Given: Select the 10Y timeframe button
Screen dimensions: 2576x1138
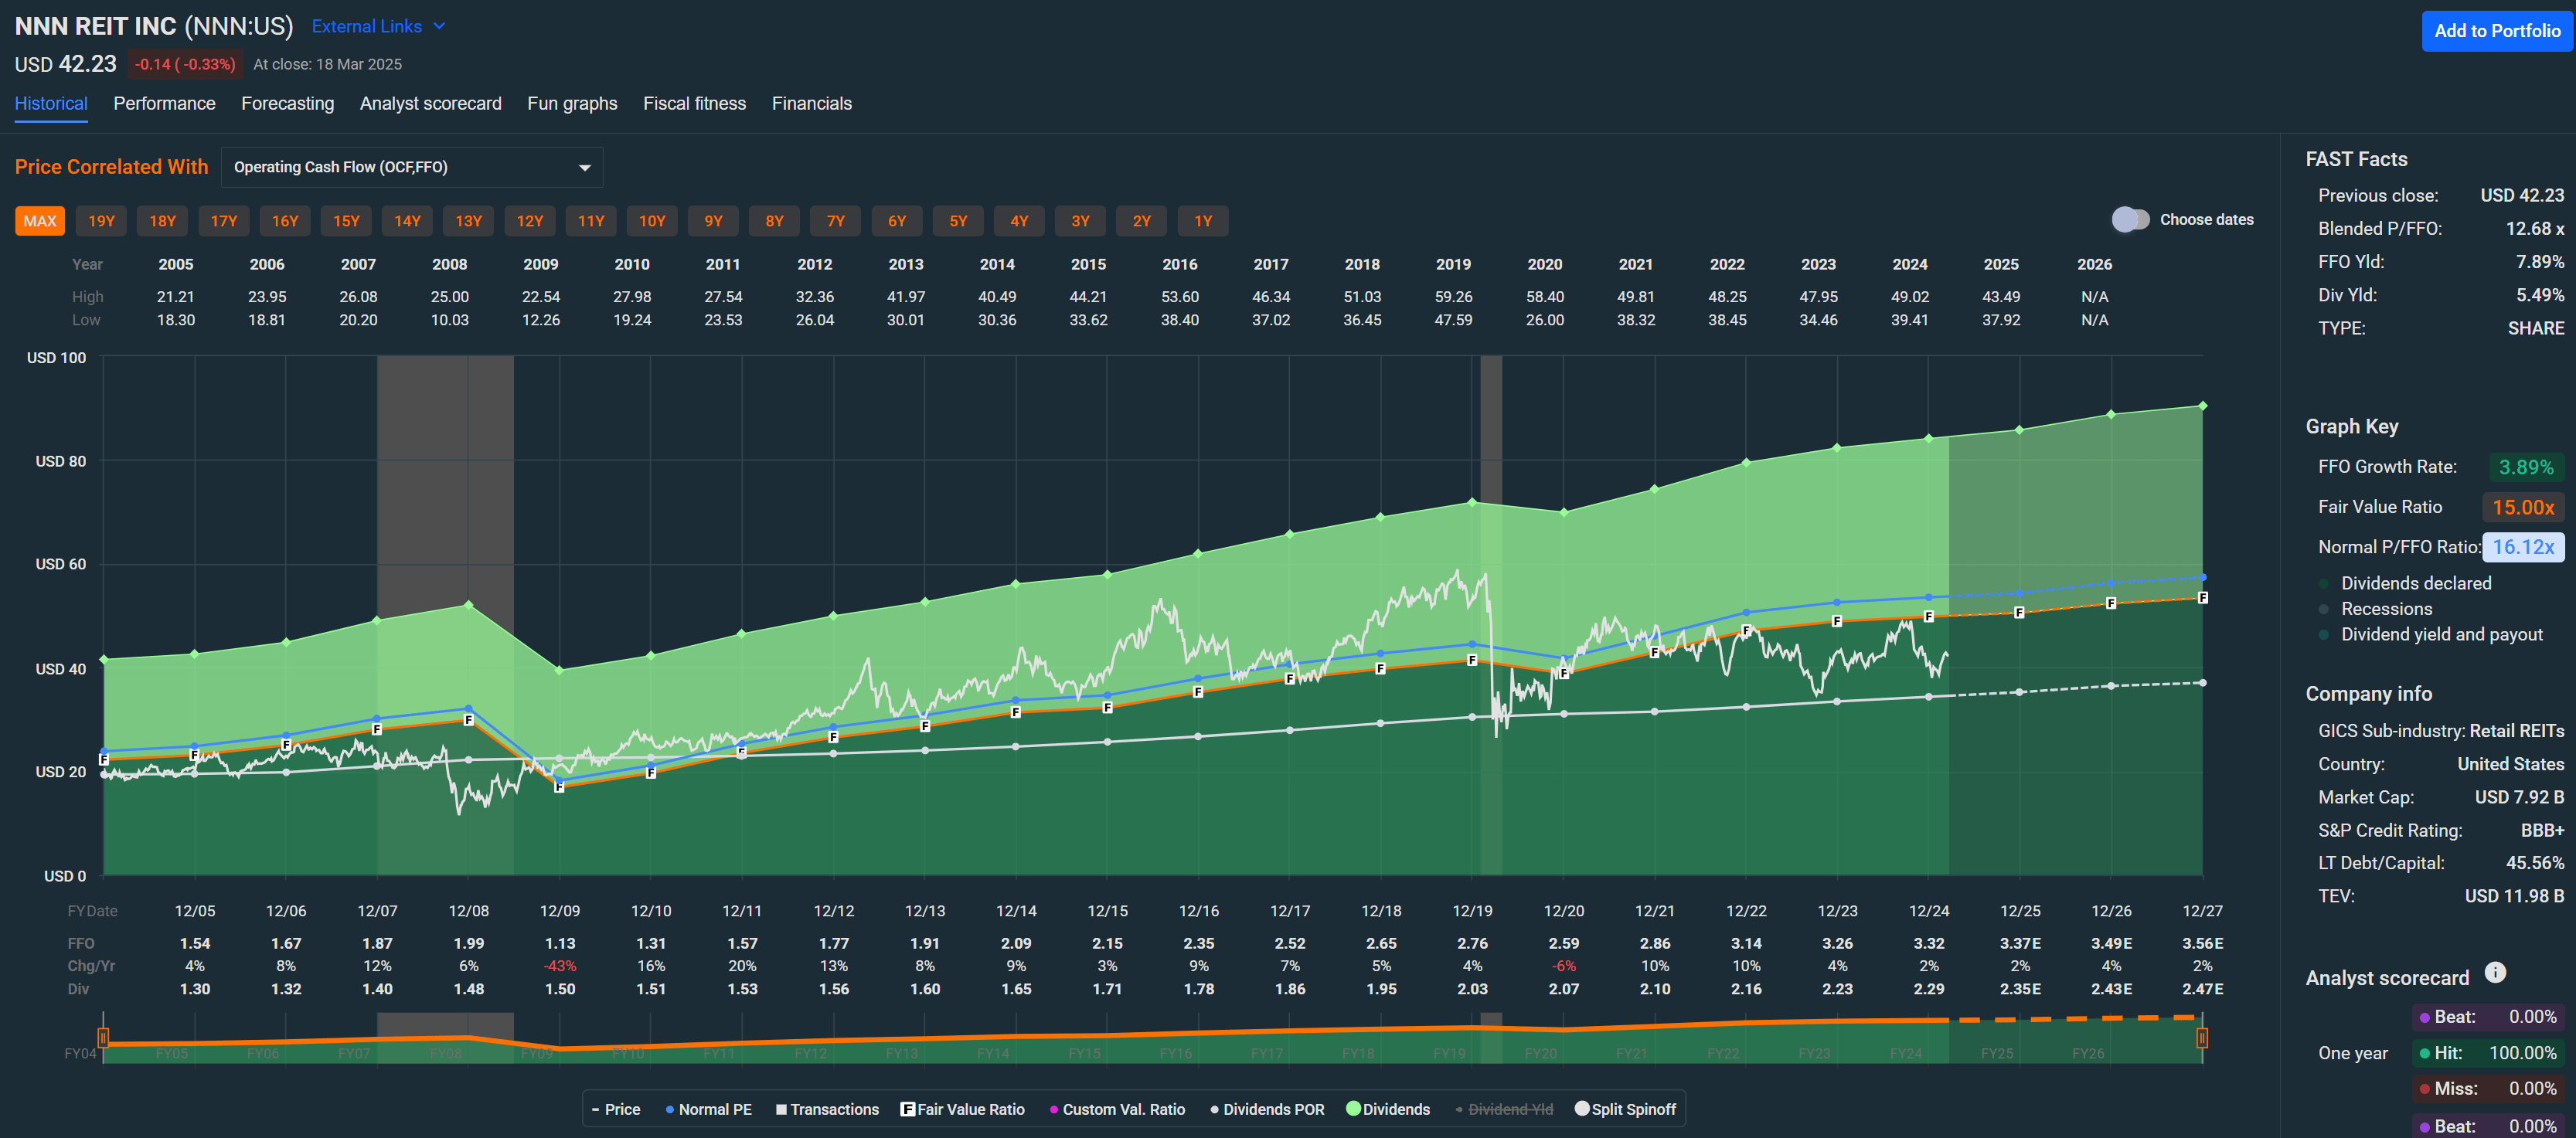Looking at the screenshot, I should 652,220.
